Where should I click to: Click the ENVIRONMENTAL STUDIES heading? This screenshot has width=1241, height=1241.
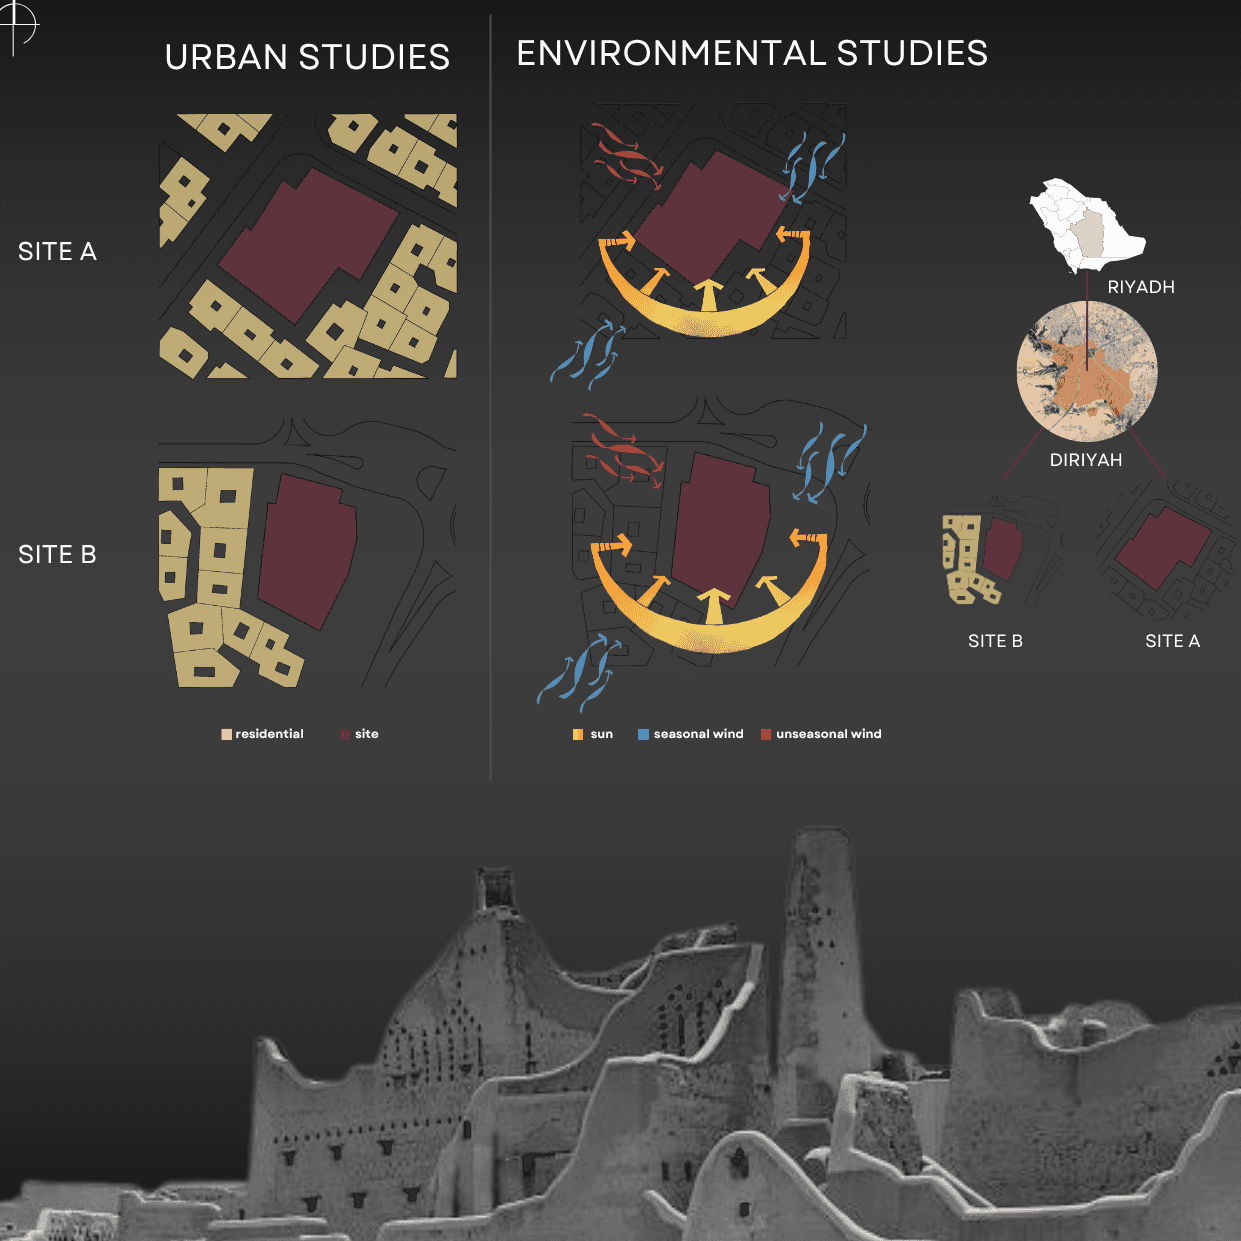tap(751, 54)
